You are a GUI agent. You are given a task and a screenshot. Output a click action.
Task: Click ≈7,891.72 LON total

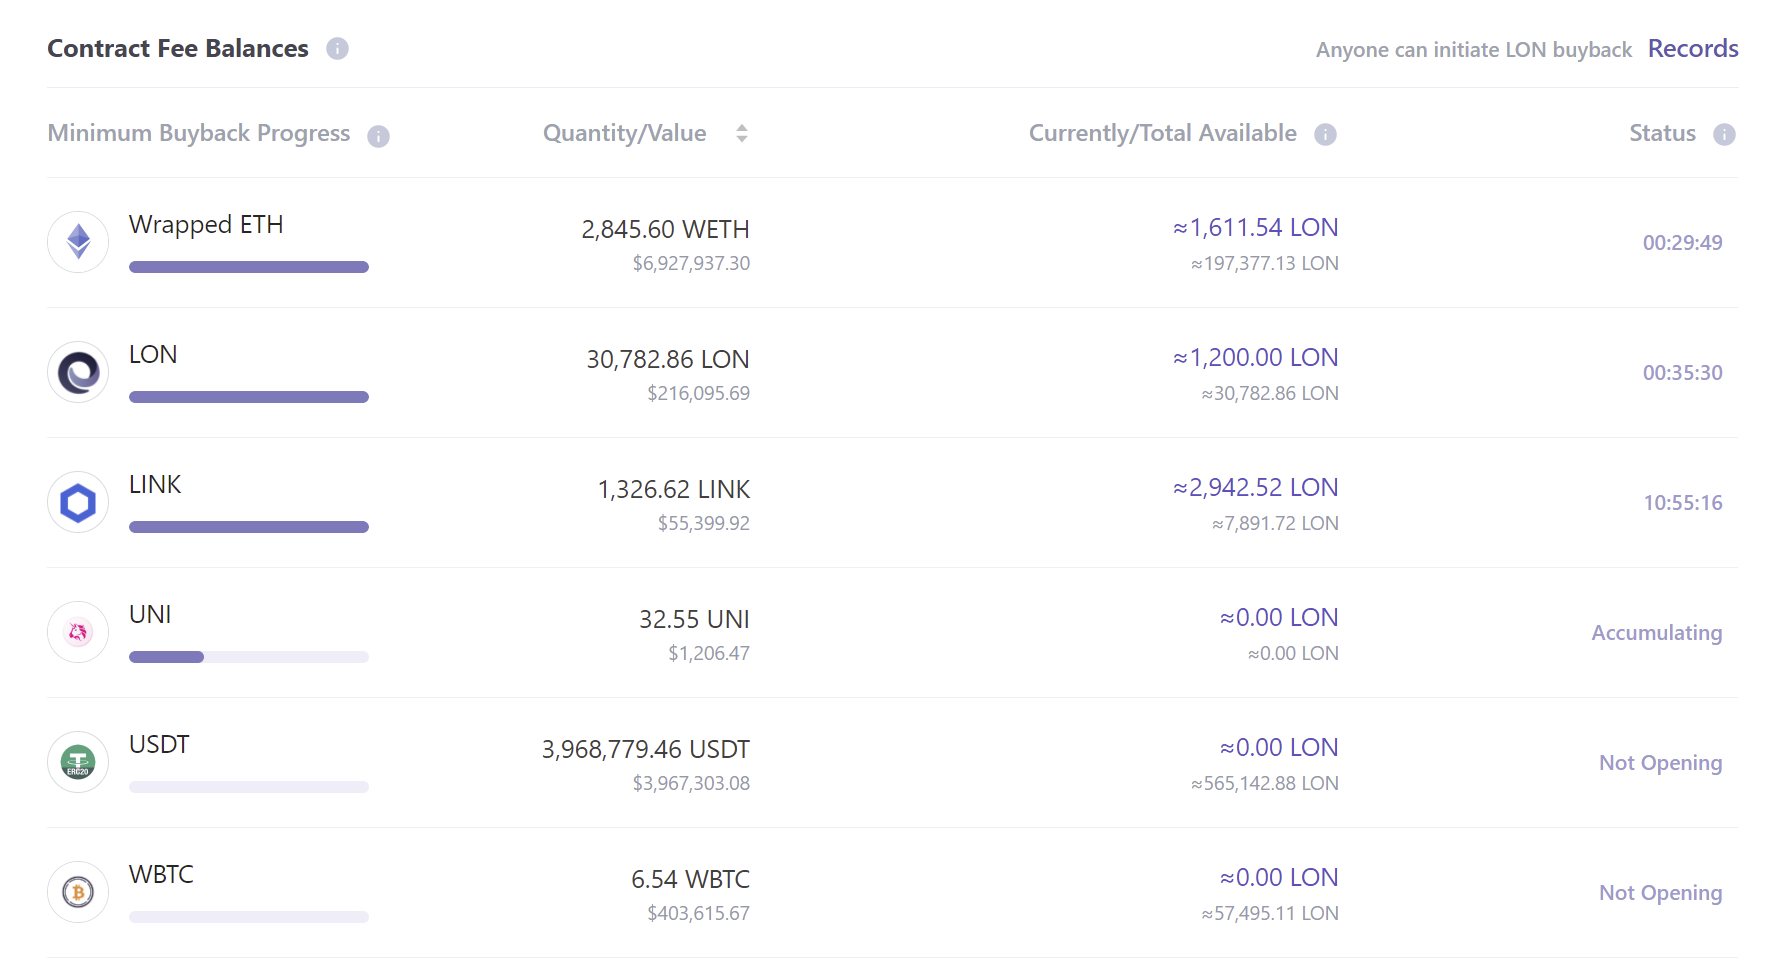tap(1275, 523)
